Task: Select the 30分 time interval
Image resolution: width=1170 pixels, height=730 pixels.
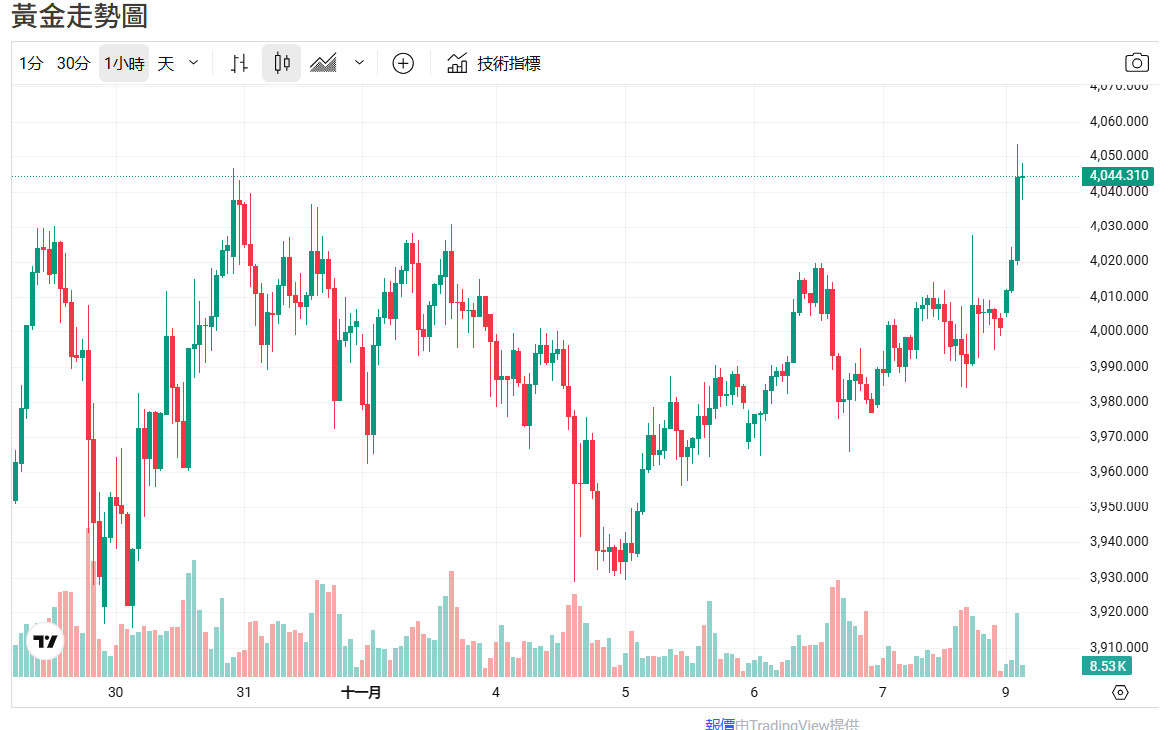Action: coord(73,63)
